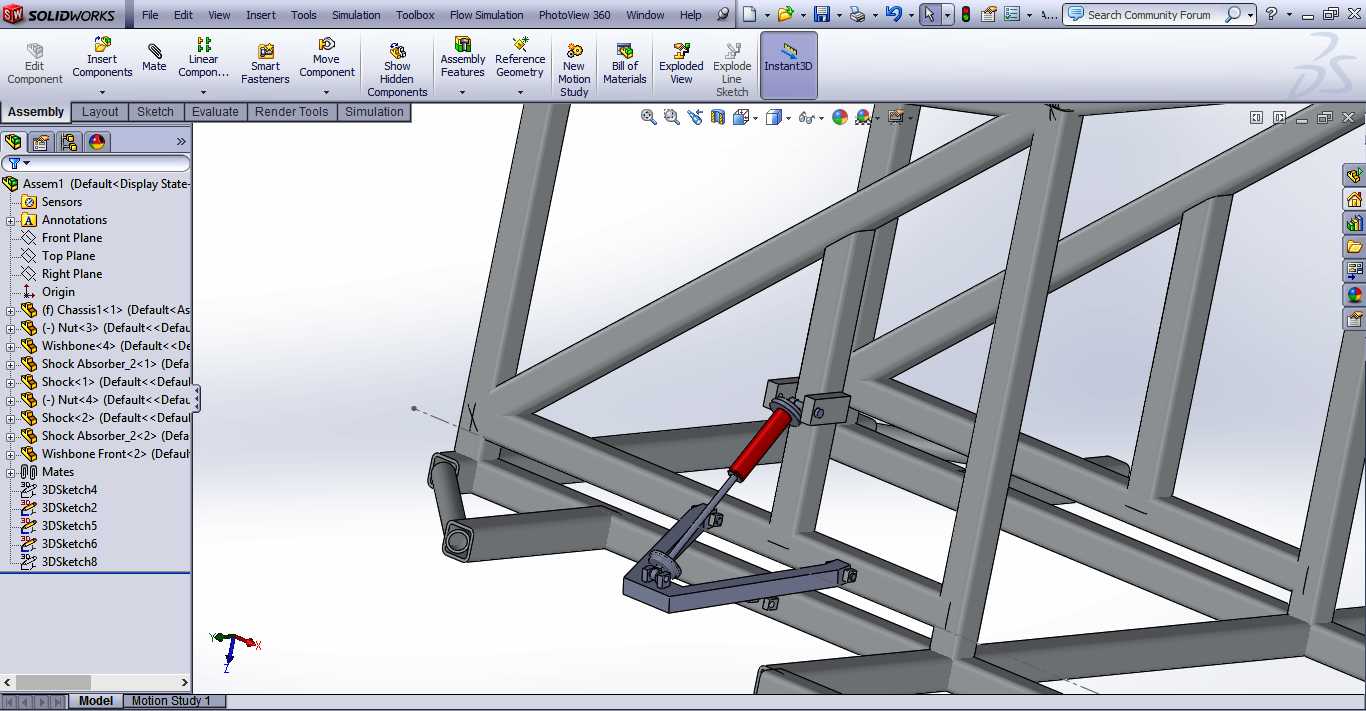Select the Origin tree item
Viewport: 1366px width, 711px height.
58,292
